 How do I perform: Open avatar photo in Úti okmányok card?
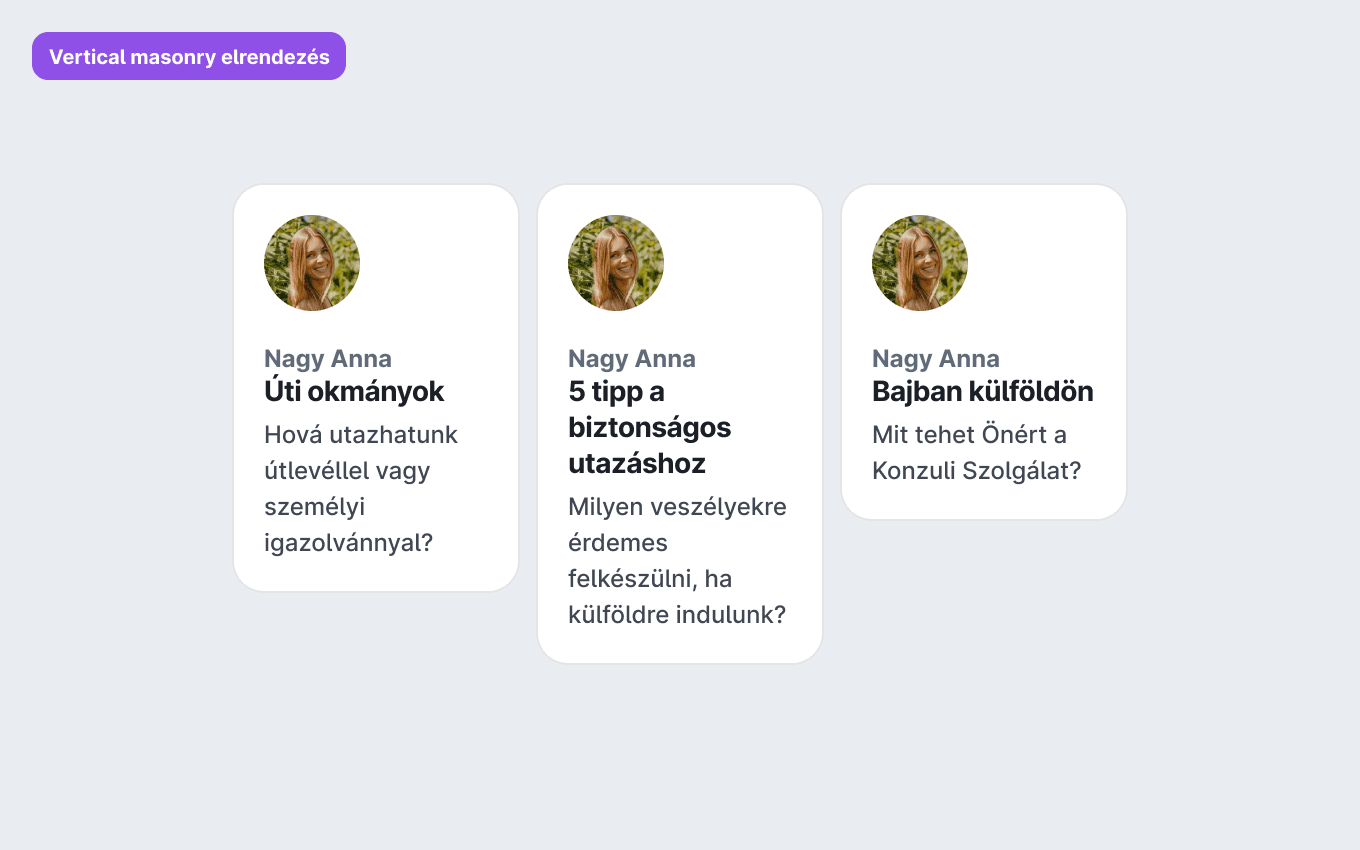pyautogui.click(x=312, y=263)
